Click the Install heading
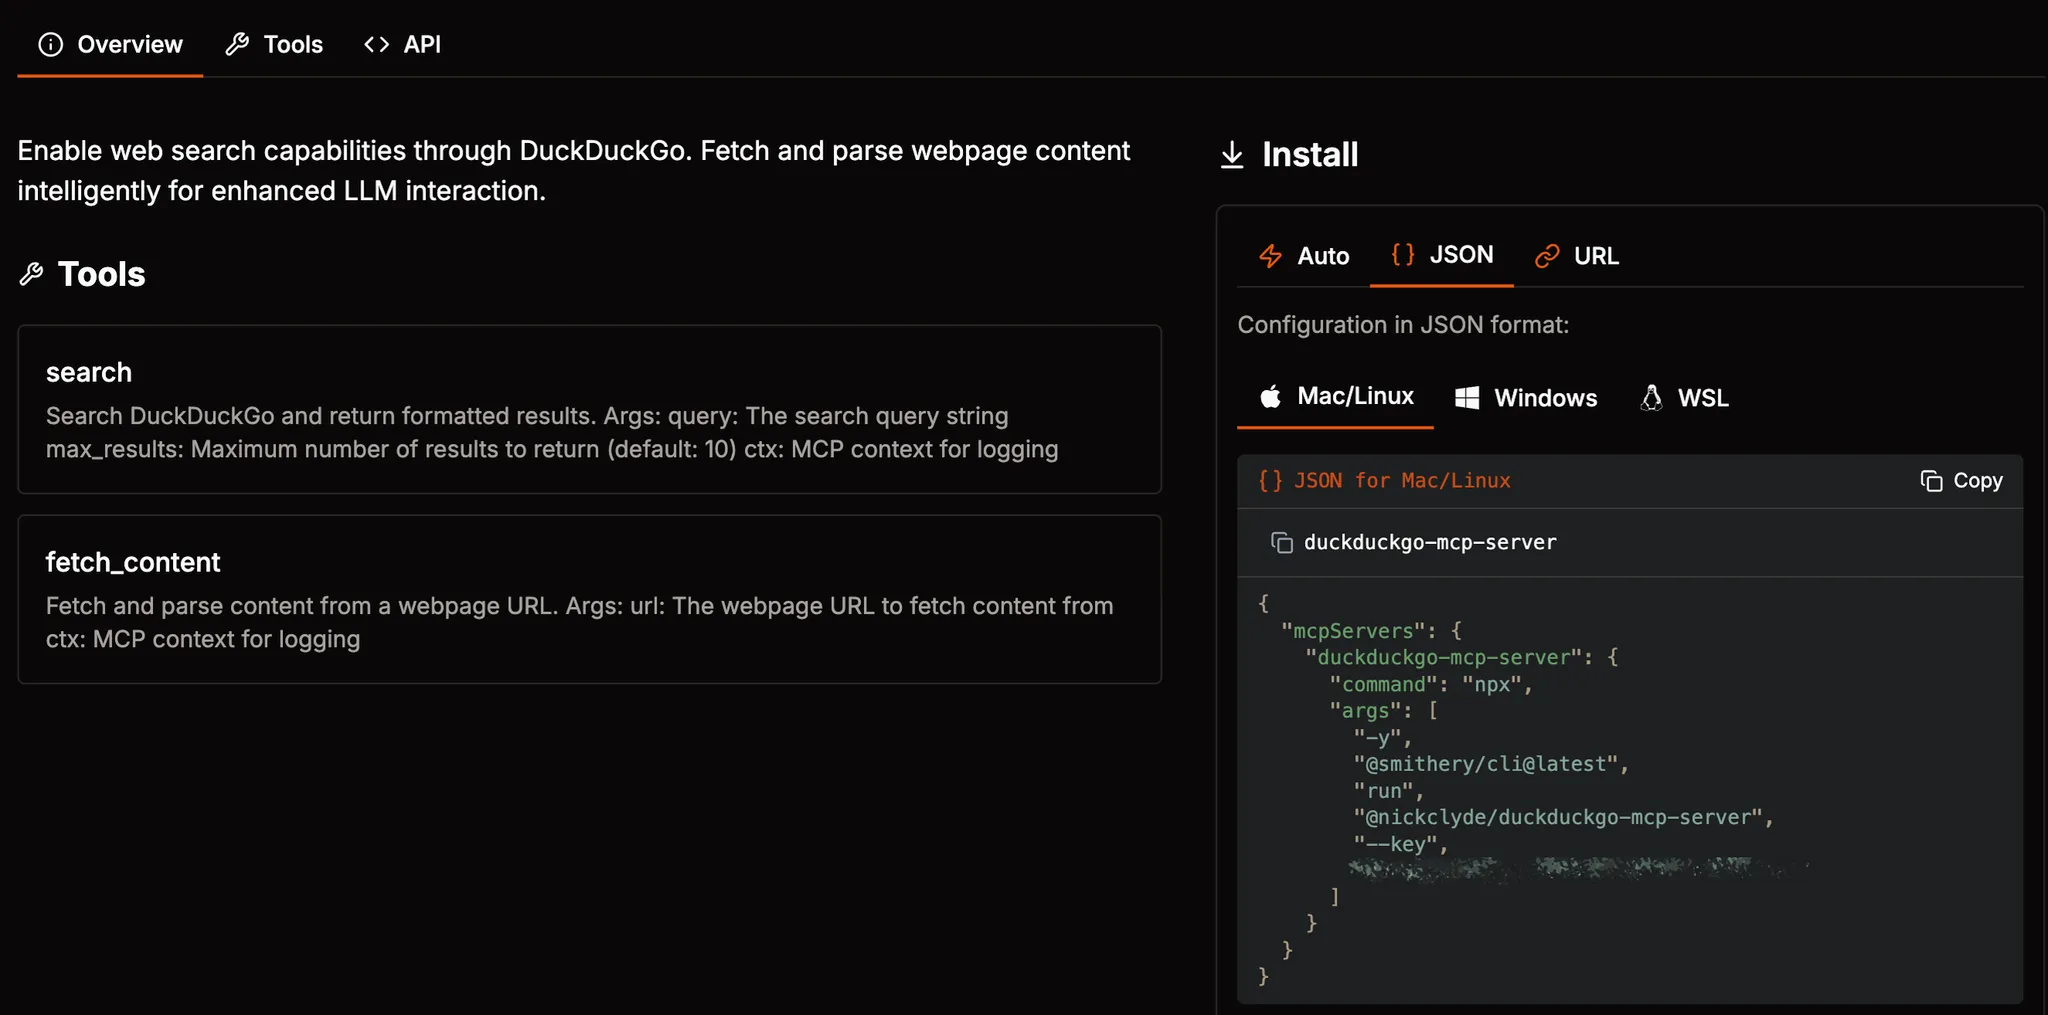This screenshot has height=1015, width=2048. [1310, 155]
